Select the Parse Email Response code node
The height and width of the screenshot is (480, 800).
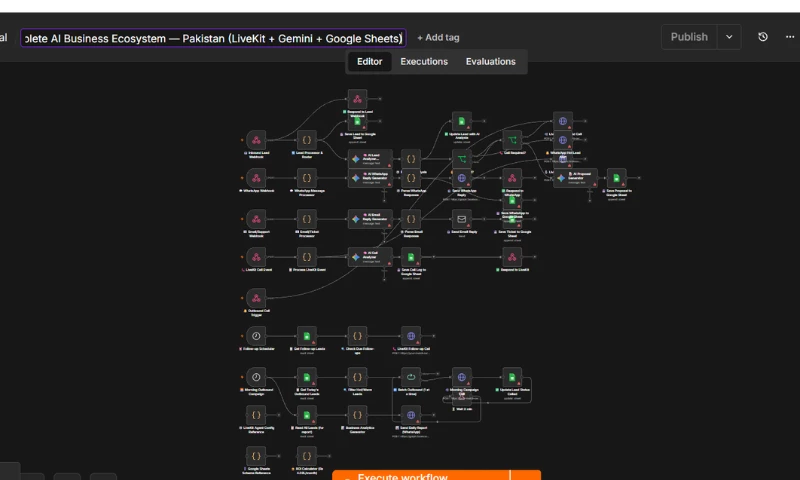point(411,219)
